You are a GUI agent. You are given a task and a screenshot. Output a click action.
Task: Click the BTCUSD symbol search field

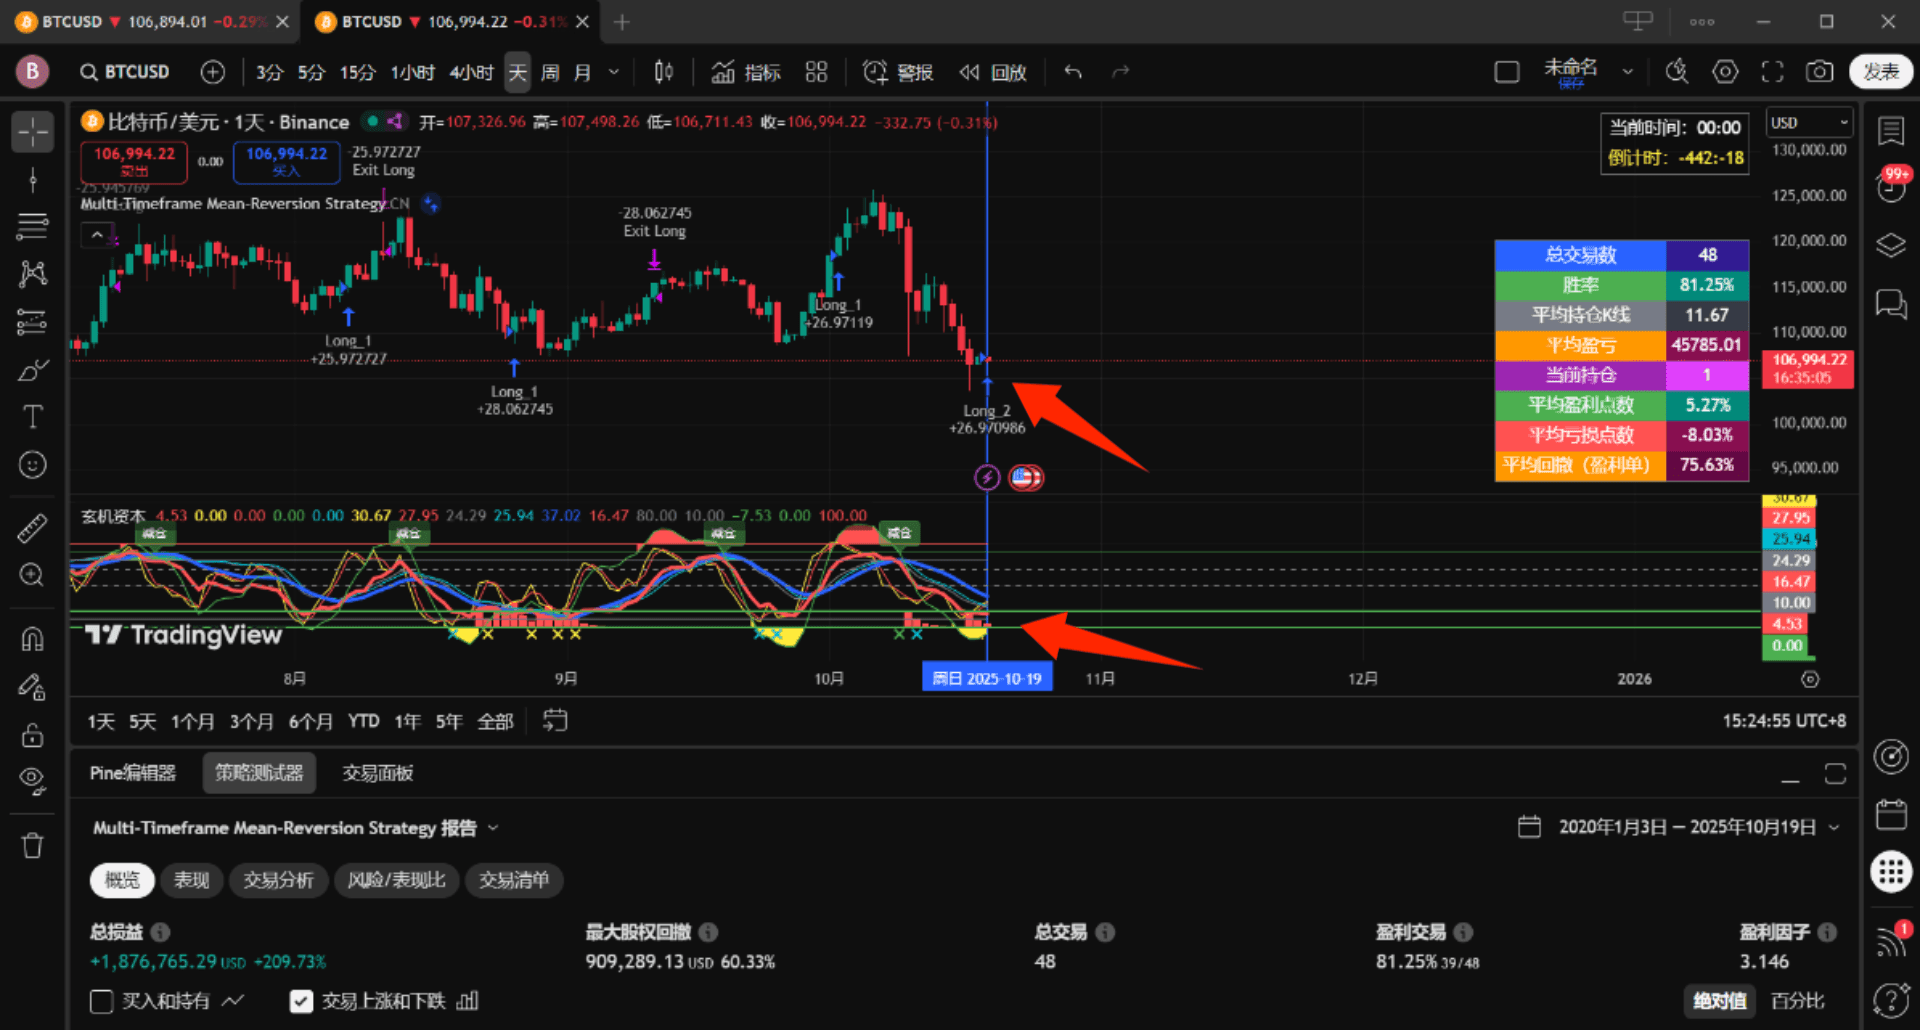pos(125,72)
